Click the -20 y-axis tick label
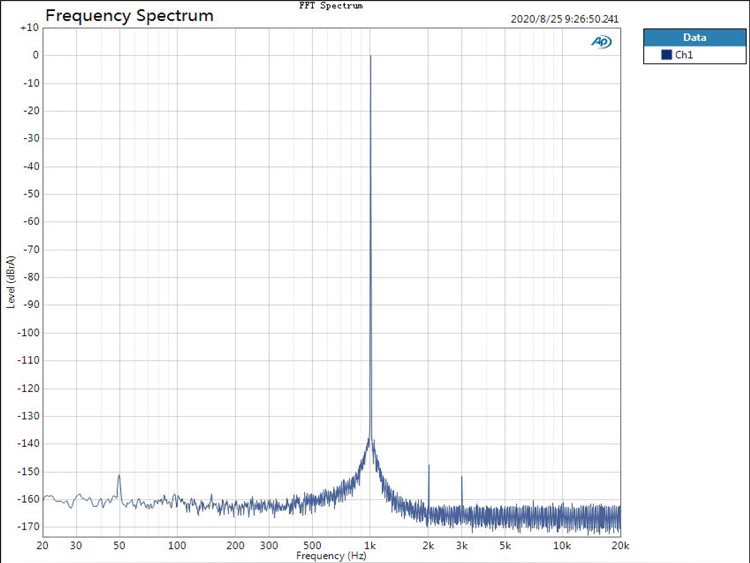This screenshot has height=563, width=750. coord(30,111)
